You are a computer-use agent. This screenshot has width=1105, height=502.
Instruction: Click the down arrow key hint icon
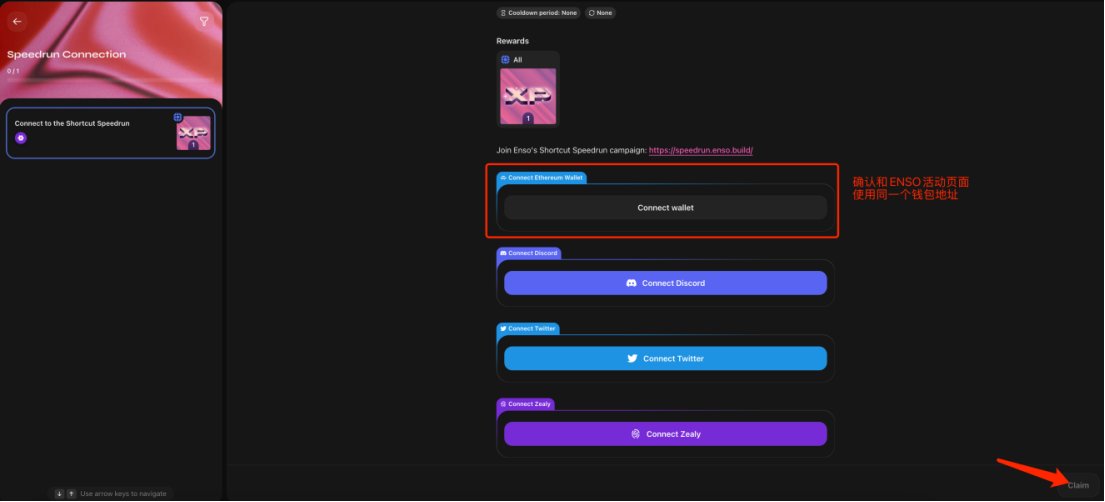pos(59,494)
